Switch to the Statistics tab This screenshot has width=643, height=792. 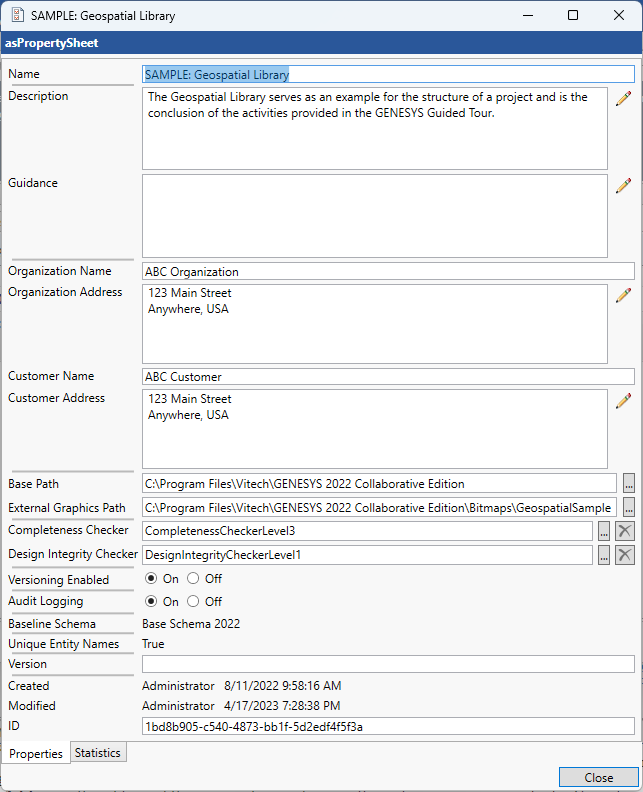pos(98,753)
